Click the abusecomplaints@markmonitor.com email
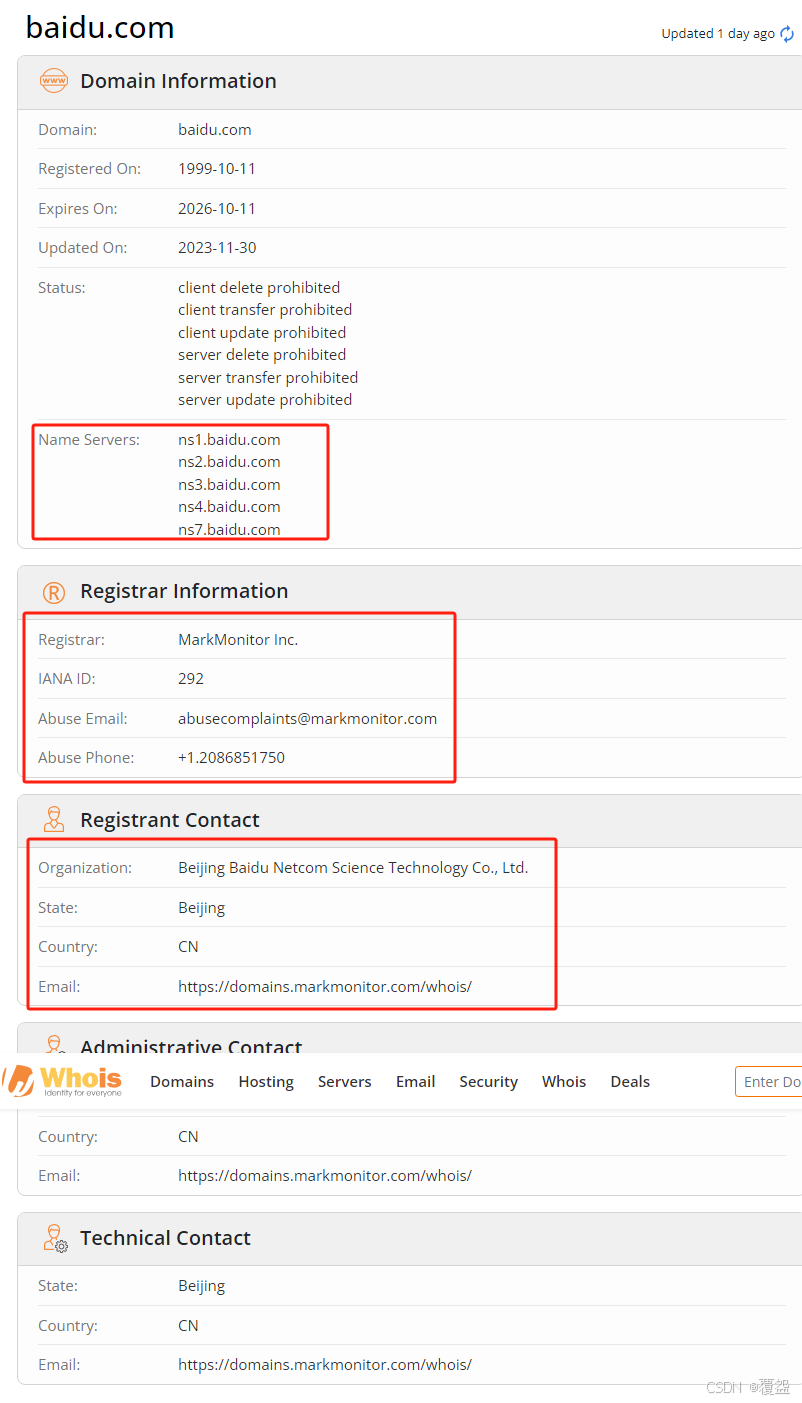Image resolution: width=802 pixels, height=1403 pixels. 307,719
